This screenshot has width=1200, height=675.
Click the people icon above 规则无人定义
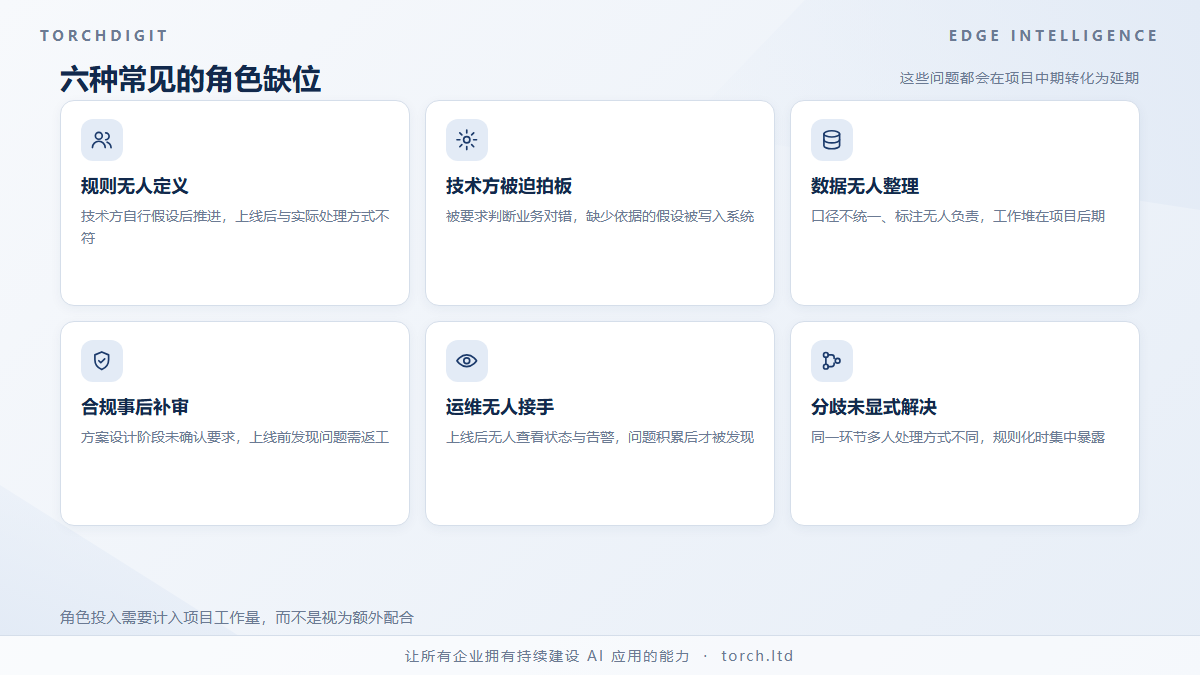click(x=102, y=140)
